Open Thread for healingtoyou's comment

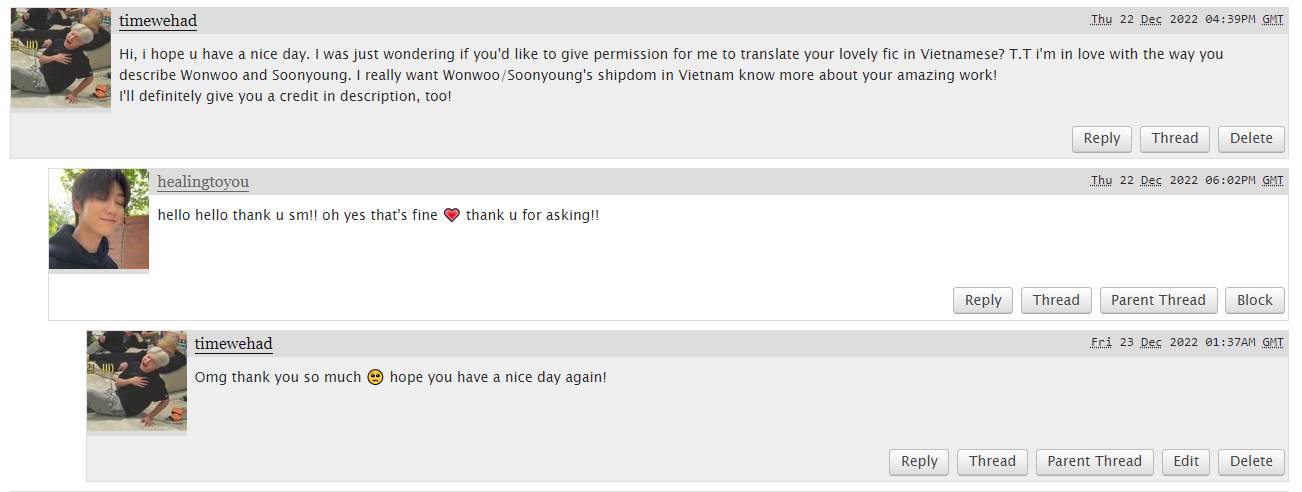point(1056,300)
